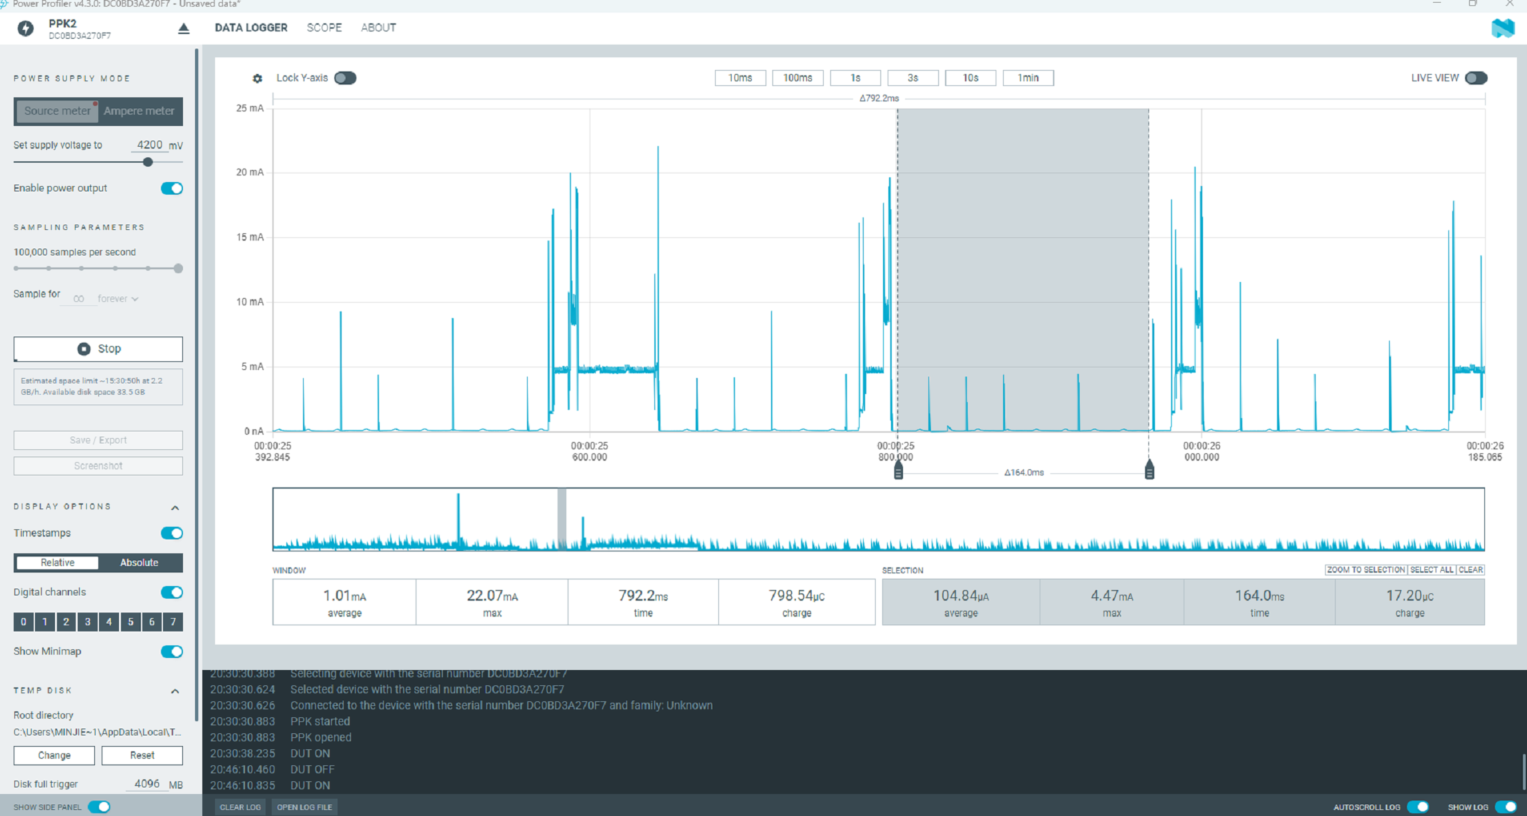Click the Nordic Semiconductor logo icon

point(1502,28)
